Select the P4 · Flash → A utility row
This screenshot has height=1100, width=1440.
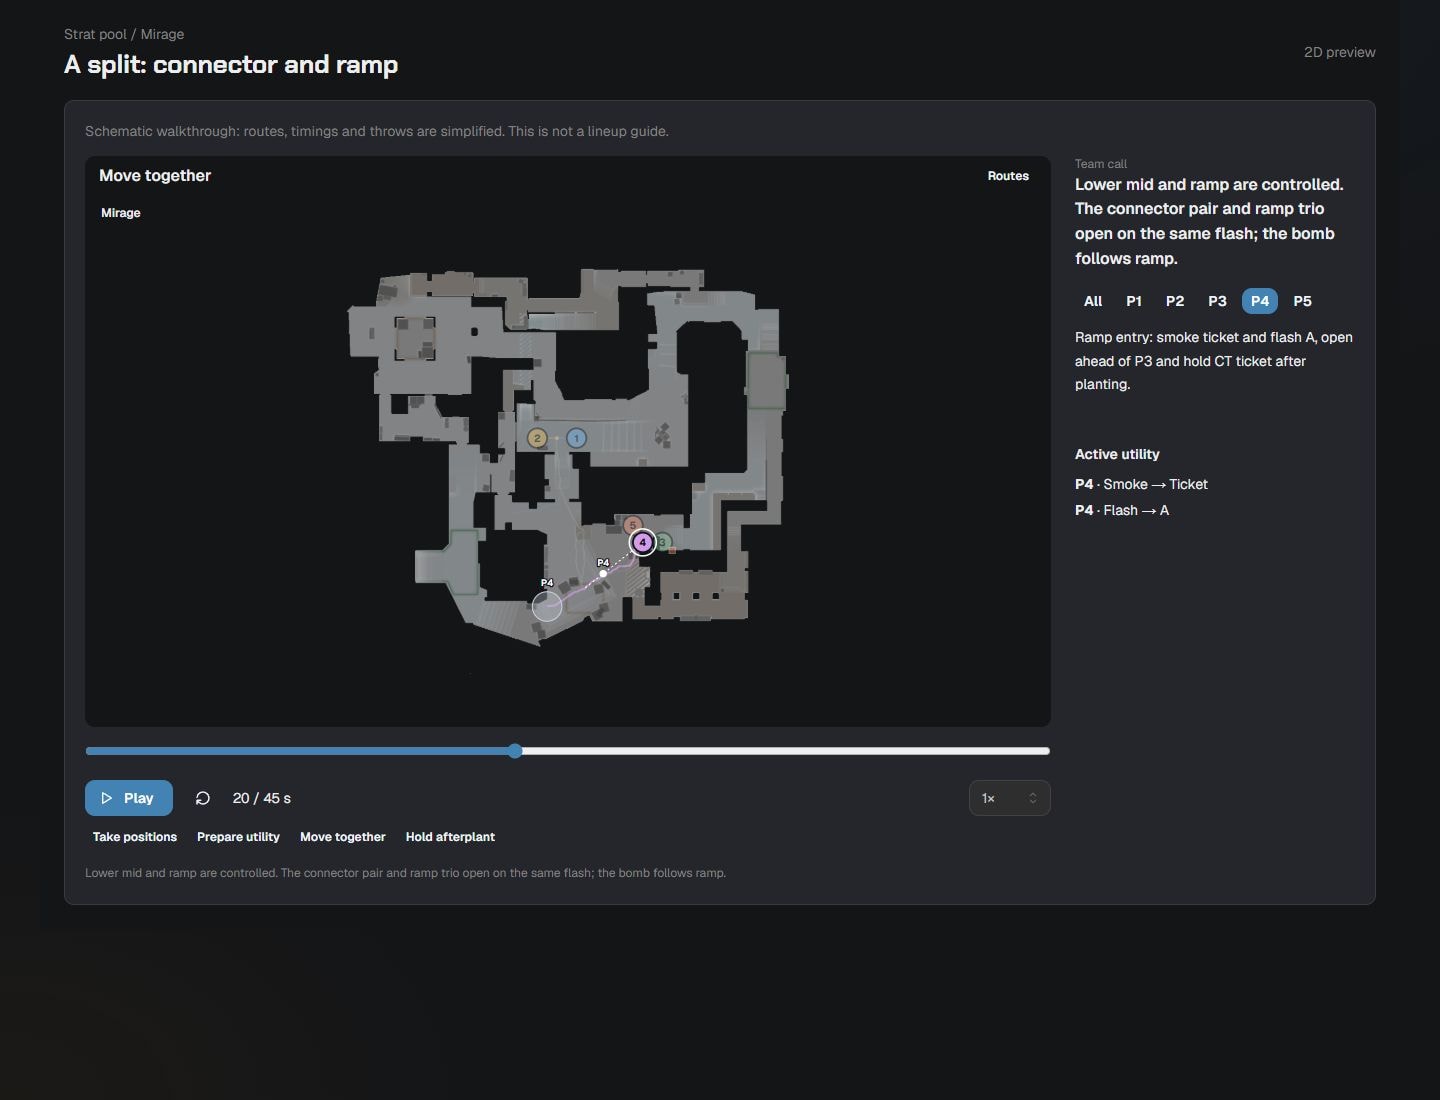pos(1122,510)
